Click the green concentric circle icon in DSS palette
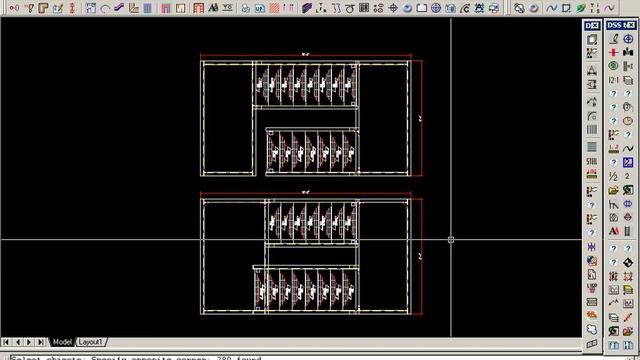This screenshot has height=360, width=640. click(613, 66)
